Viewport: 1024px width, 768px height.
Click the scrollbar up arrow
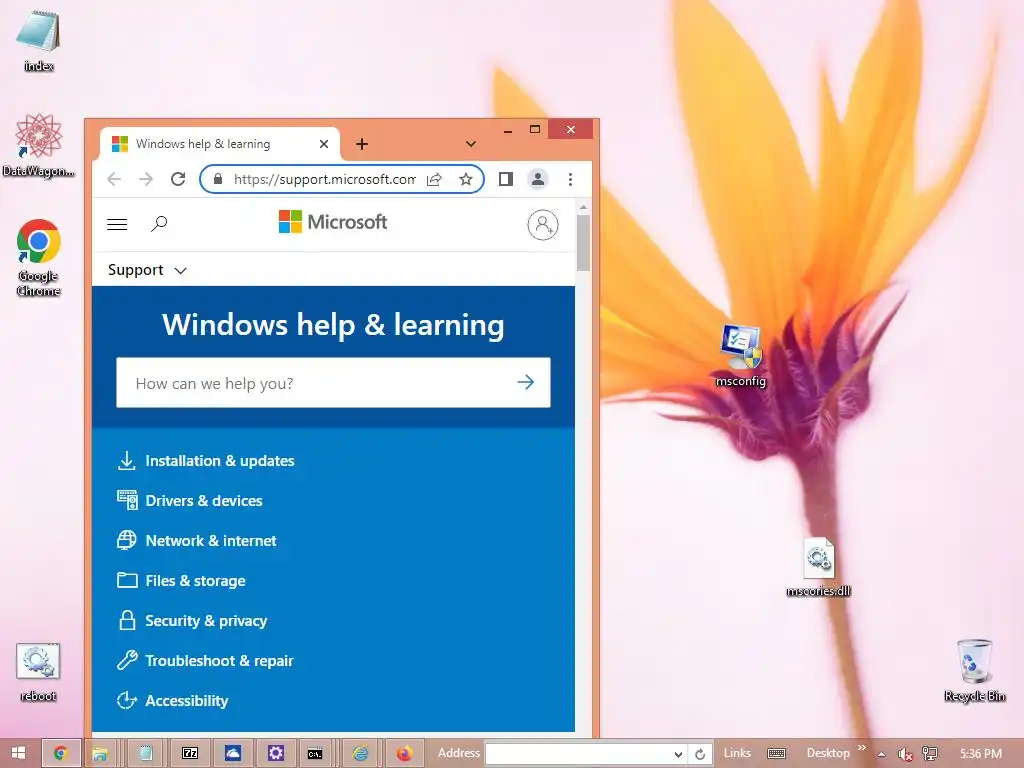583,207
